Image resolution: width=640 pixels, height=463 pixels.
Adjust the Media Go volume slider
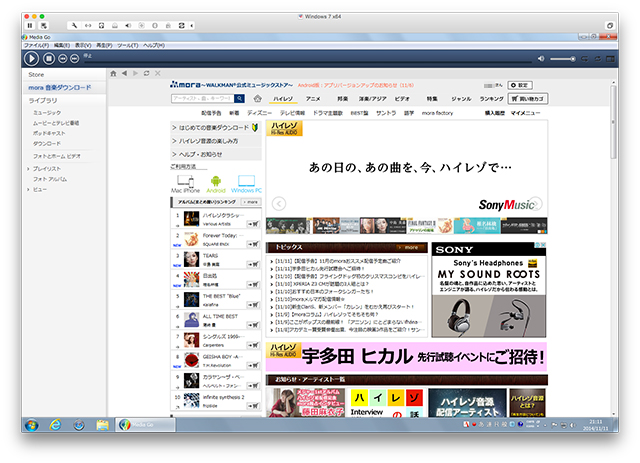tap(562, 59)
